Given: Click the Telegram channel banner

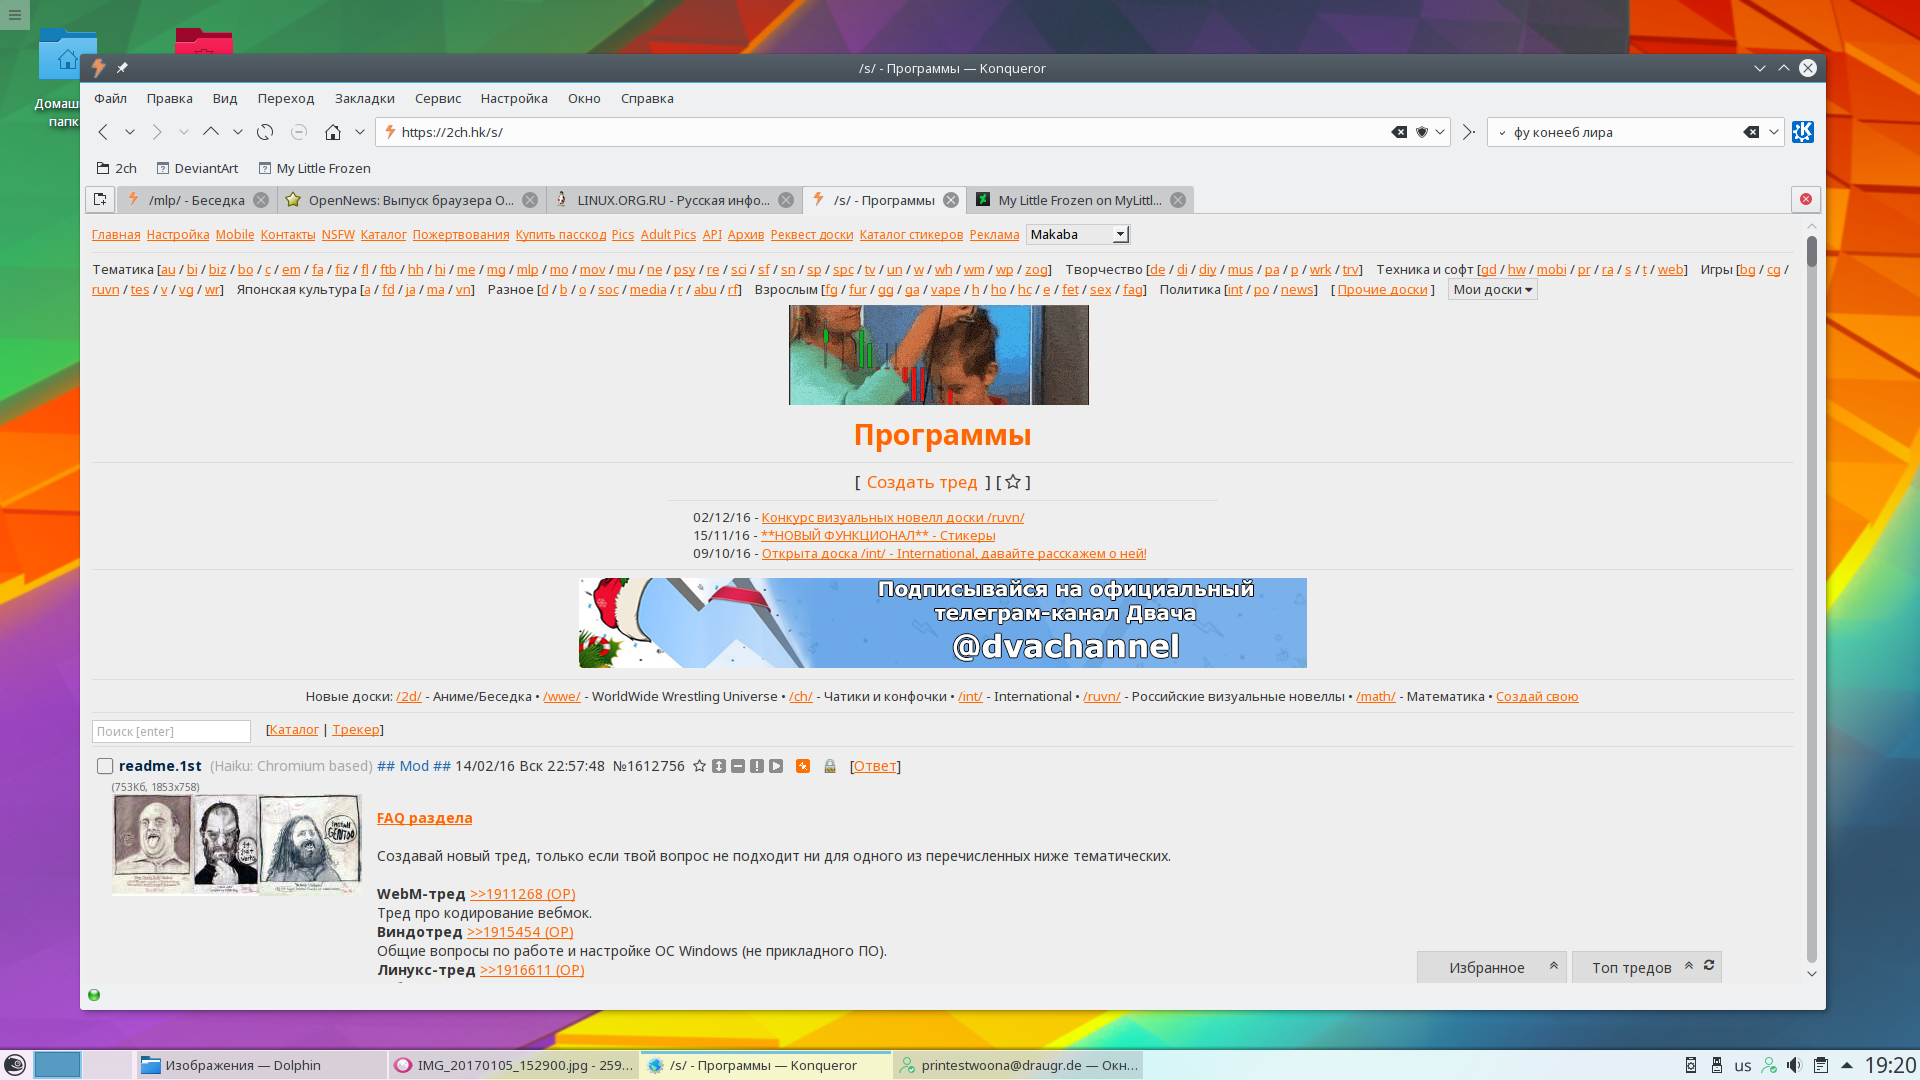Looking at the screenshot, I should (x=943, y=623).
